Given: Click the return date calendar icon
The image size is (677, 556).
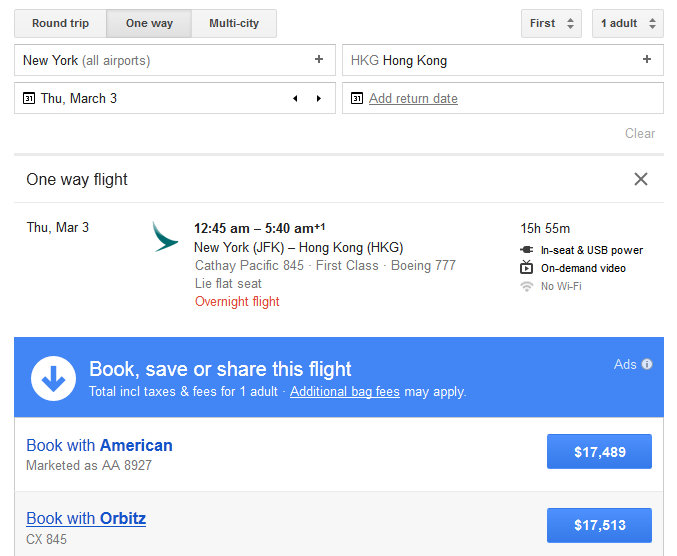Looking at the screenshot, I should [357, 98].
